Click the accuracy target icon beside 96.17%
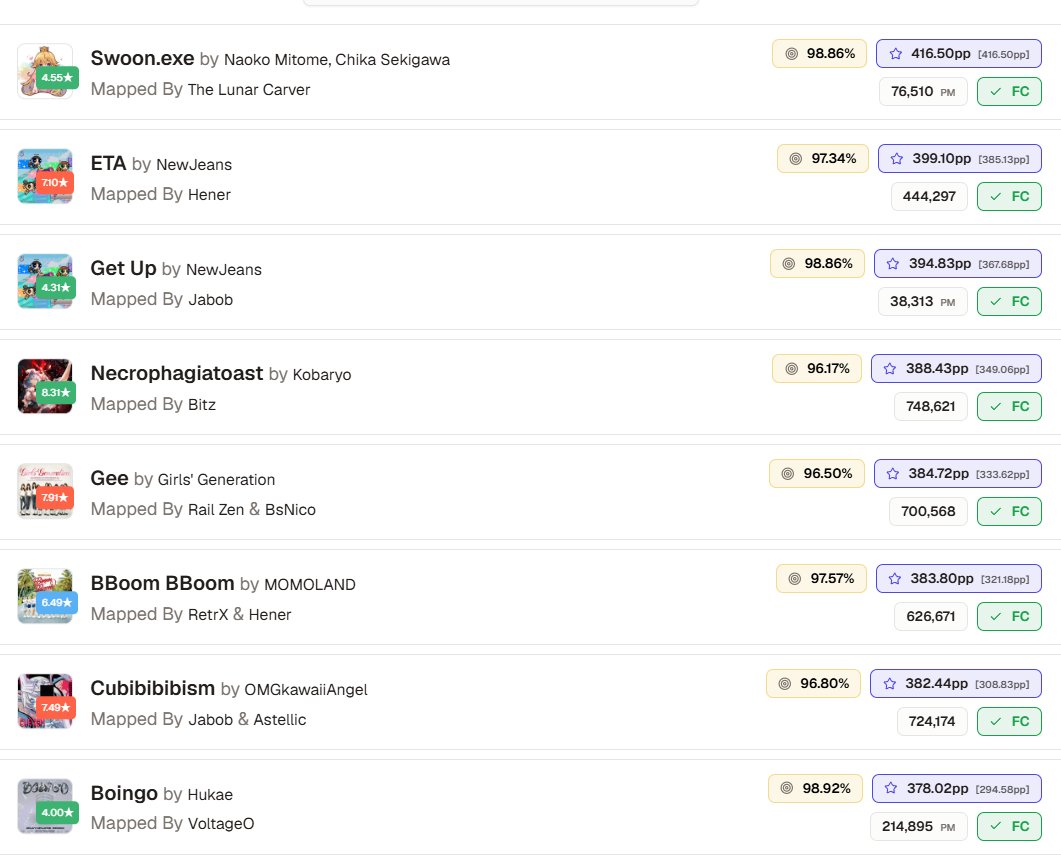This screenshot has width=1061, height=855. coord(791,369)
